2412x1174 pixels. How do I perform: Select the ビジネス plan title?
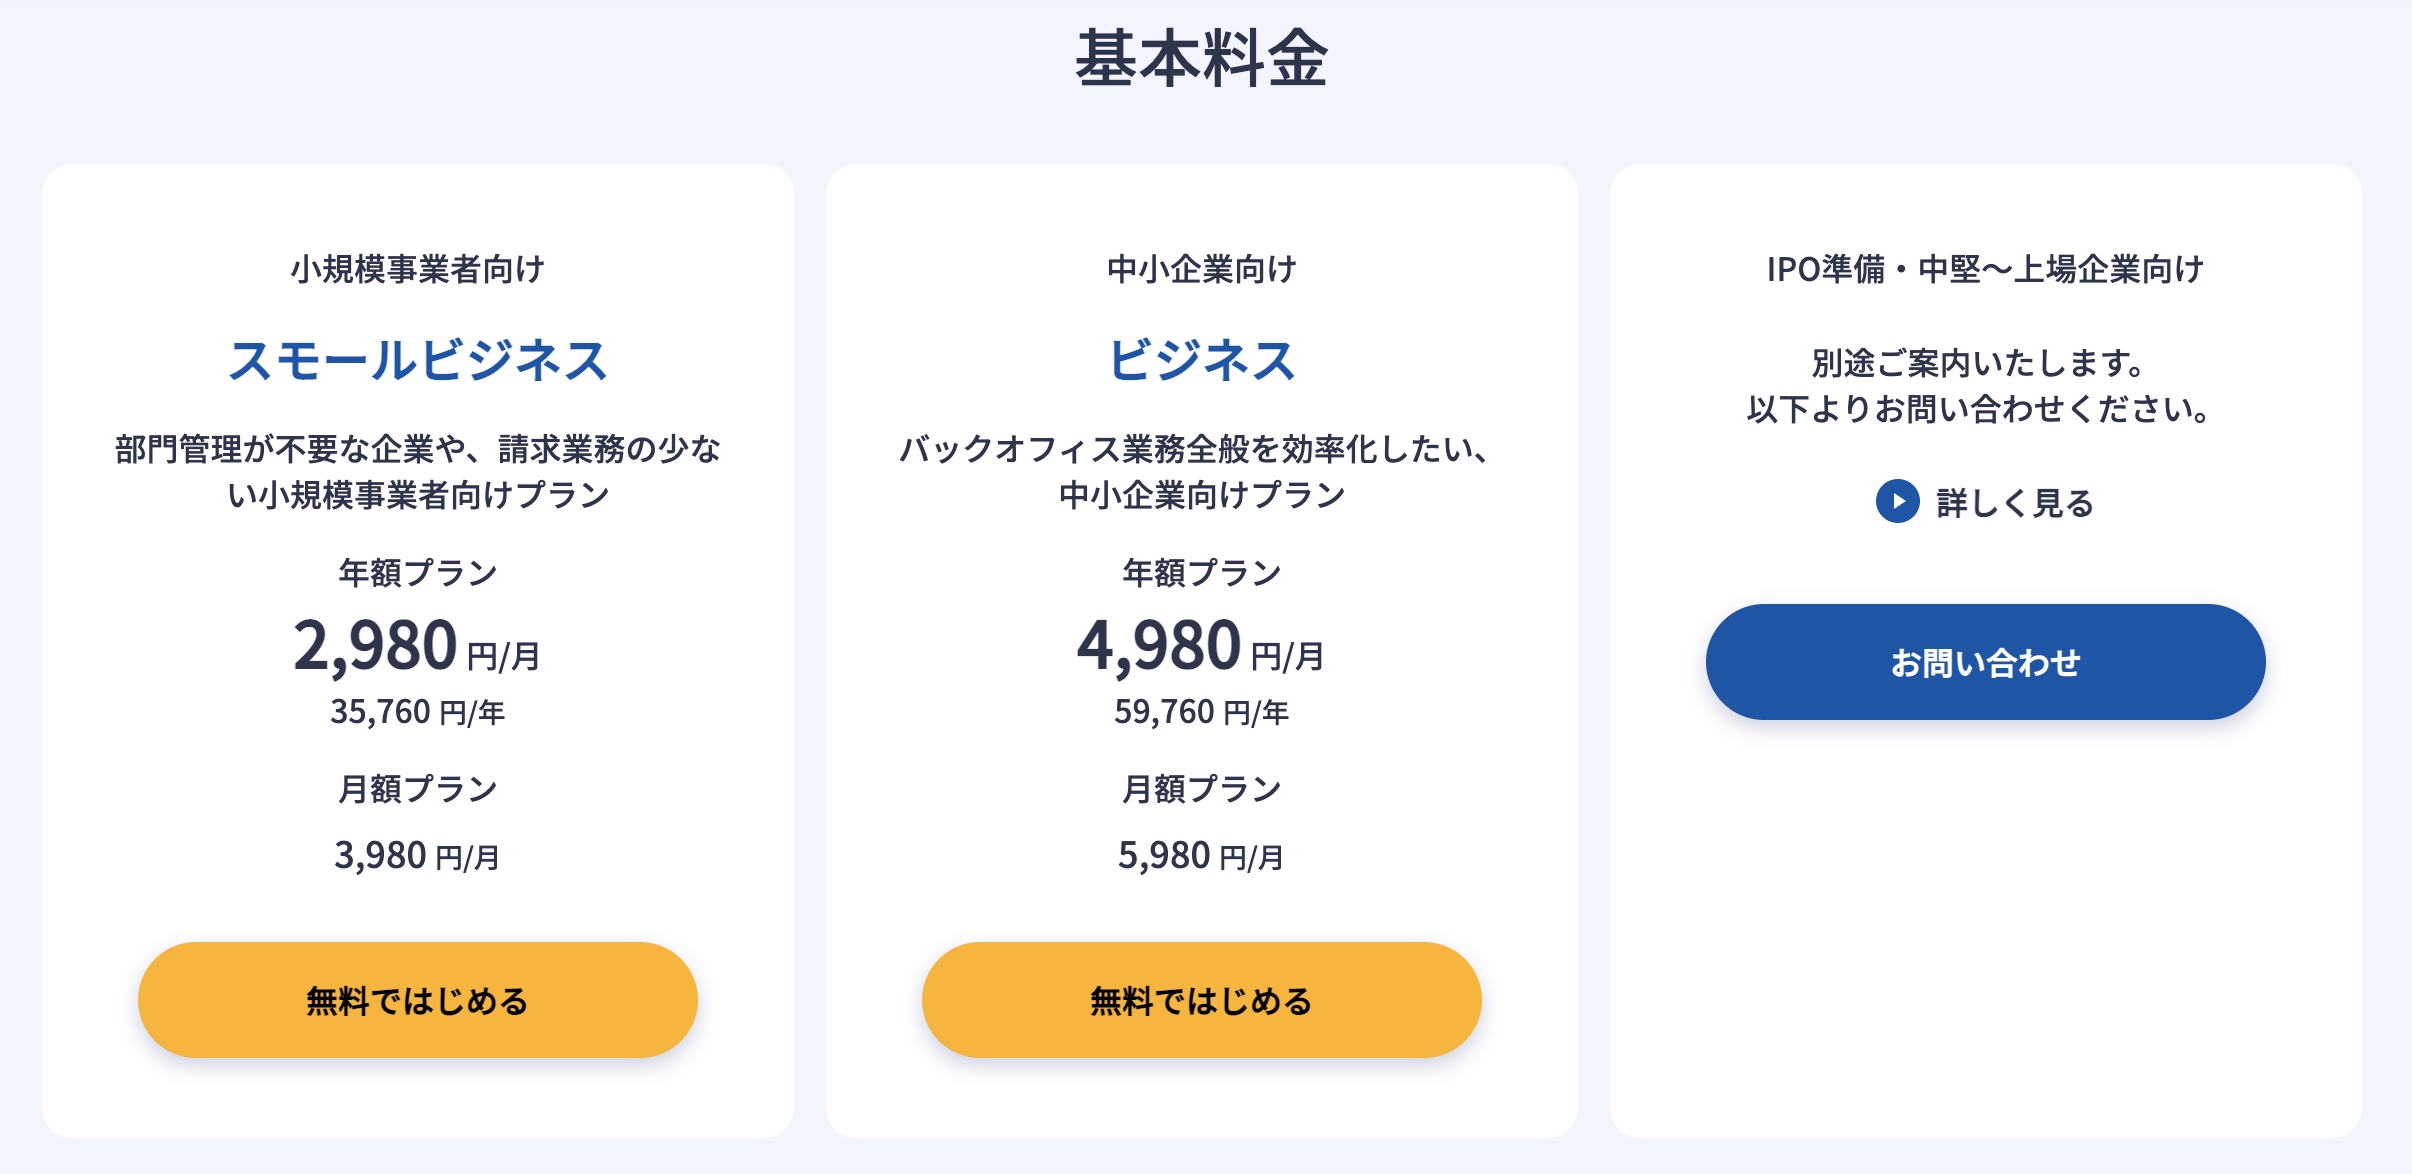point(1201,360)
